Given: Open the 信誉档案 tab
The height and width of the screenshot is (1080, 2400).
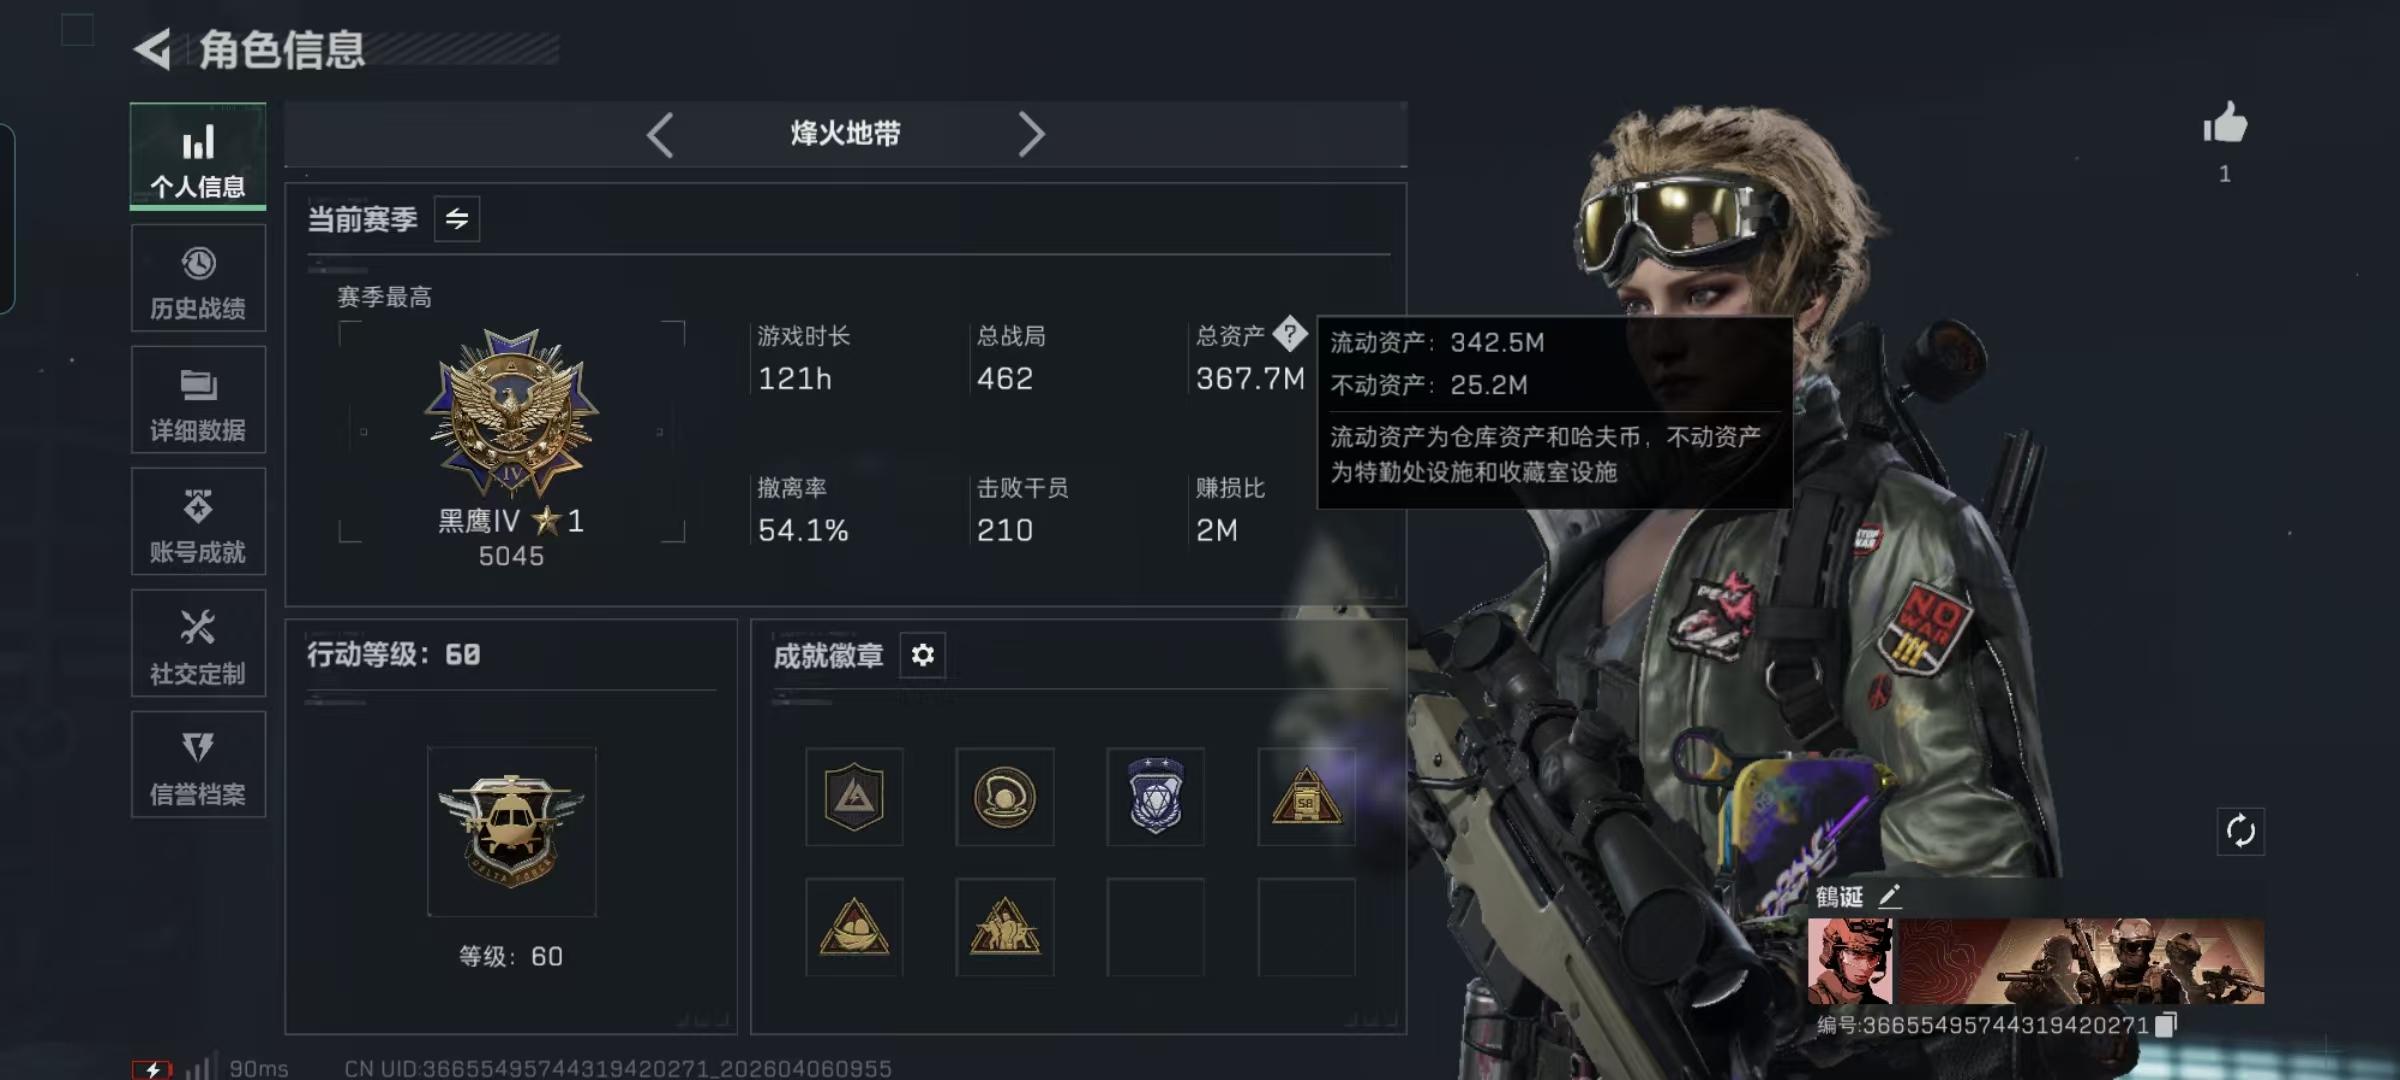Looking at the screenshot, I should (198, 765).
